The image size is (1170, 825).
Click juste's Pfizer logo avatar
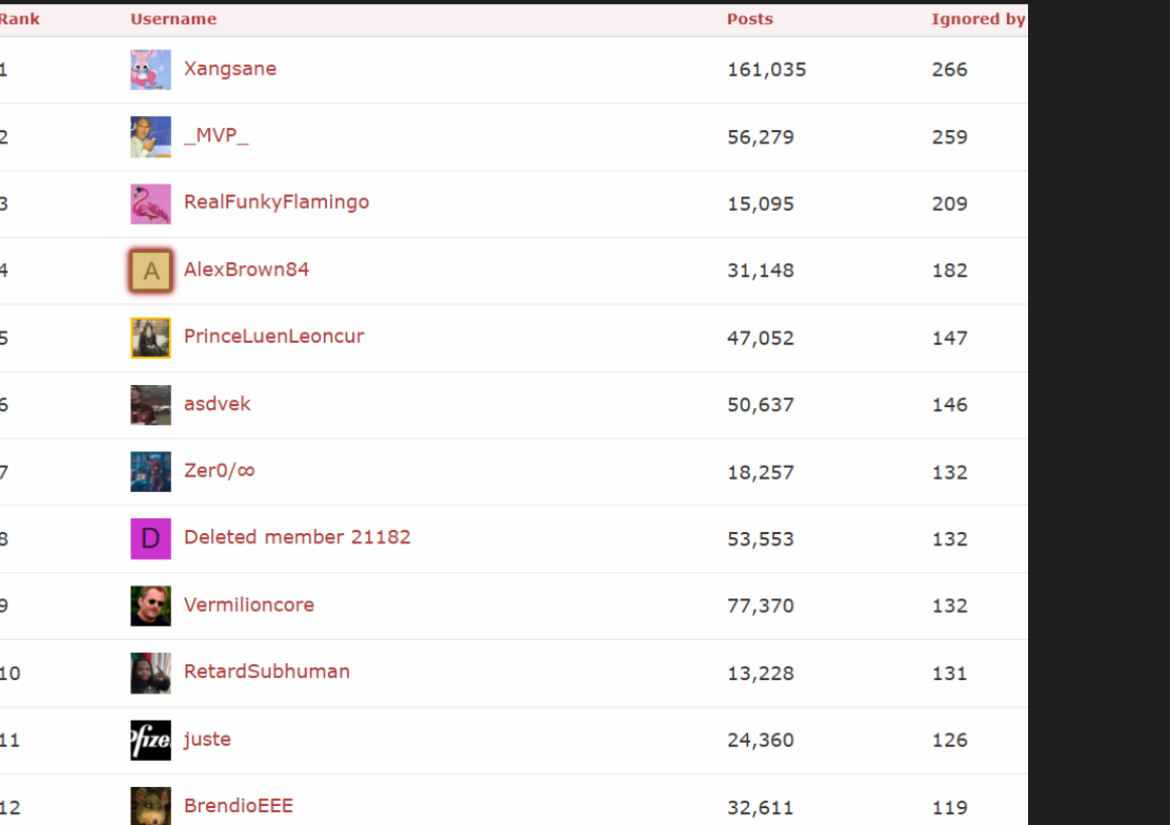(150, 740)
